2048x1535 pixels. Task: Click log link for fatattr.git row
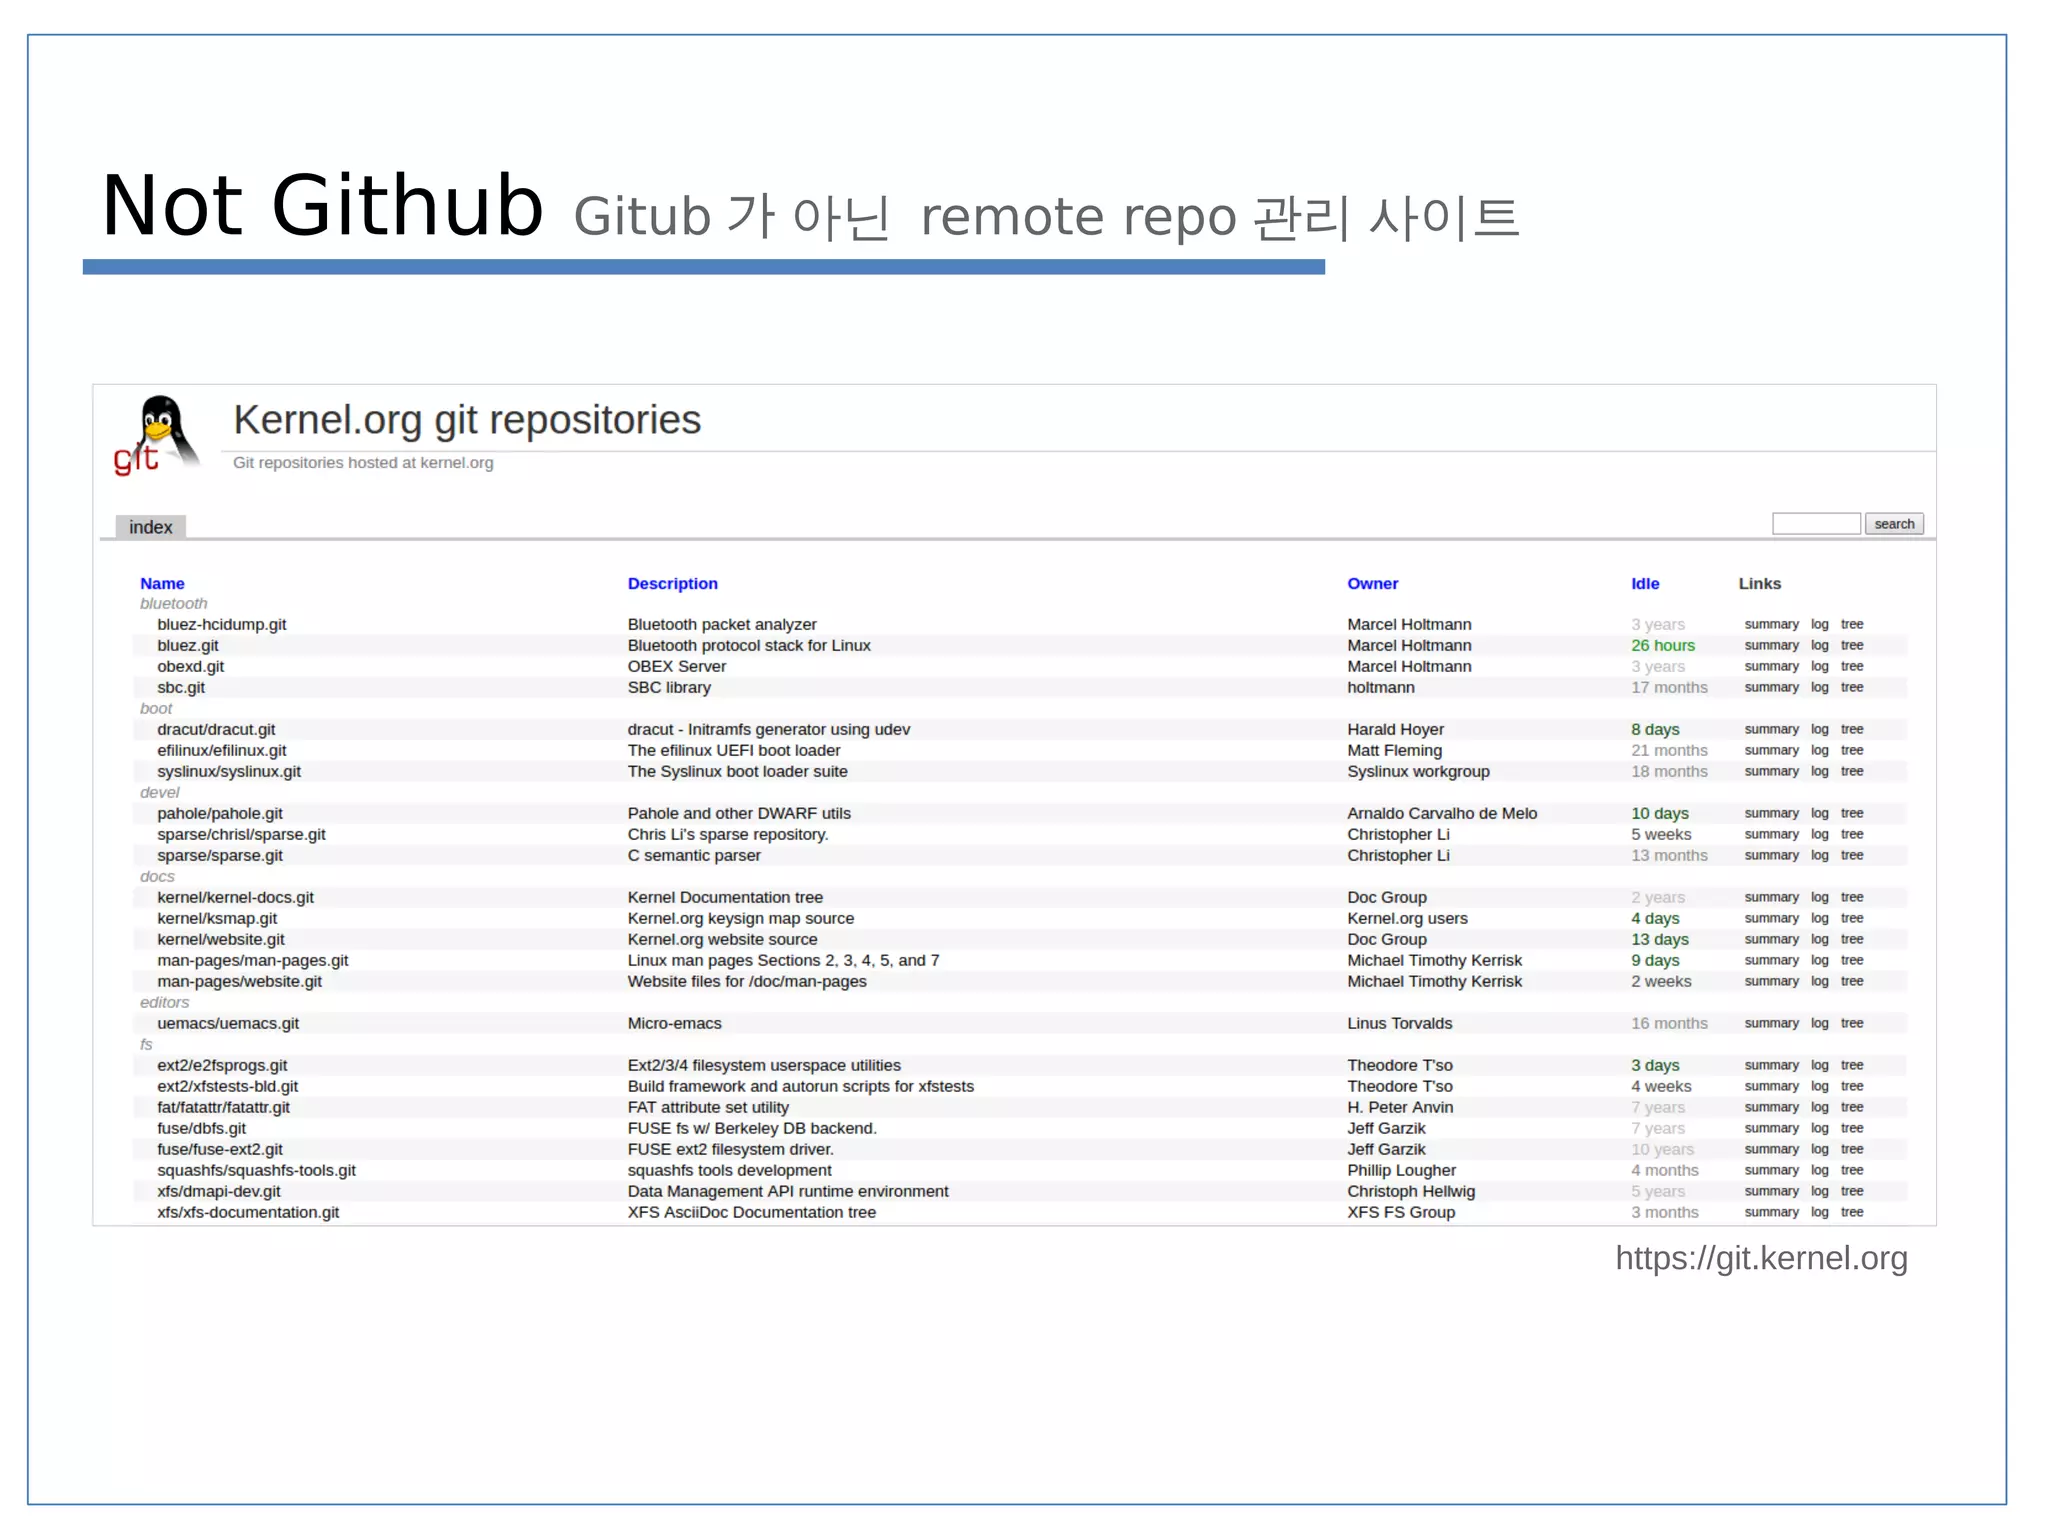(1819, 1108)
